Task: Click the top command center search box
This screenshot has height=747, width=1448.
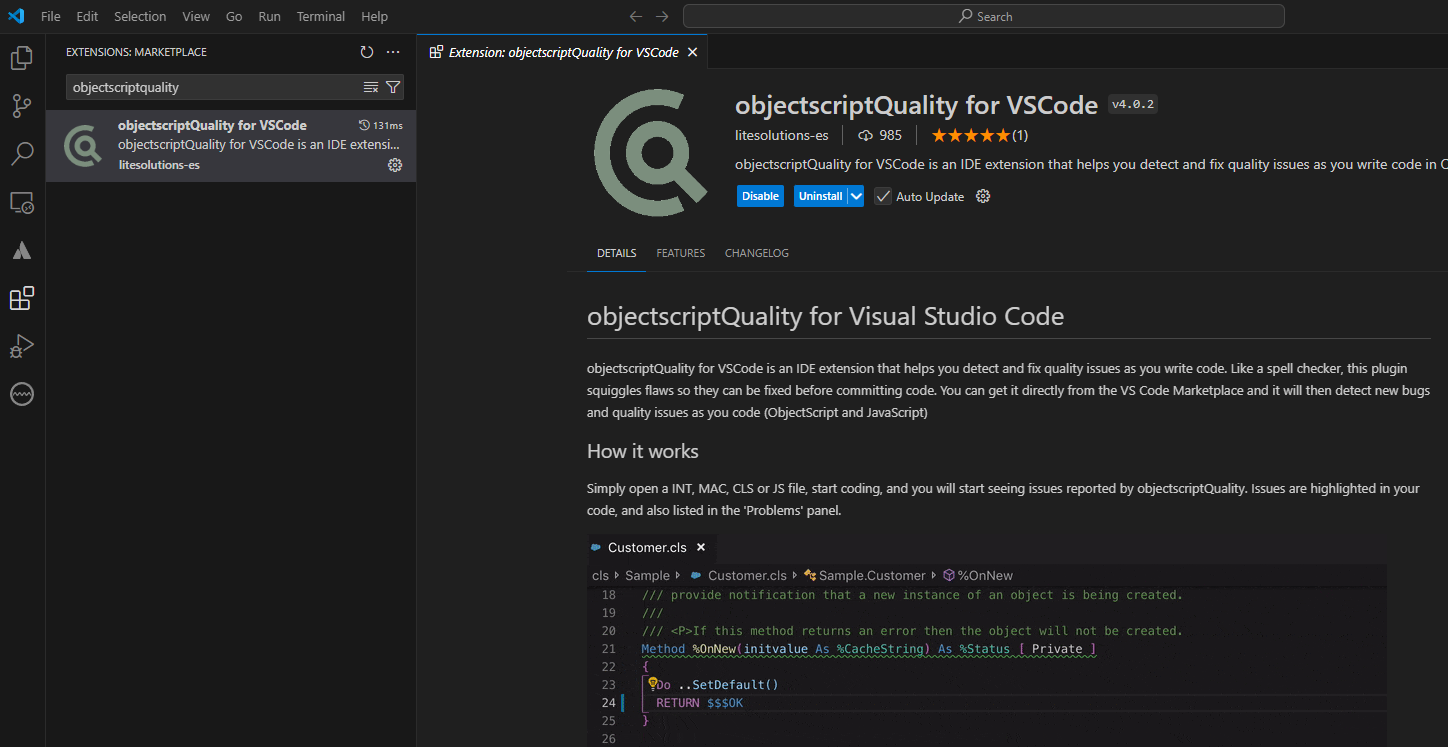Action: (984, 16)
